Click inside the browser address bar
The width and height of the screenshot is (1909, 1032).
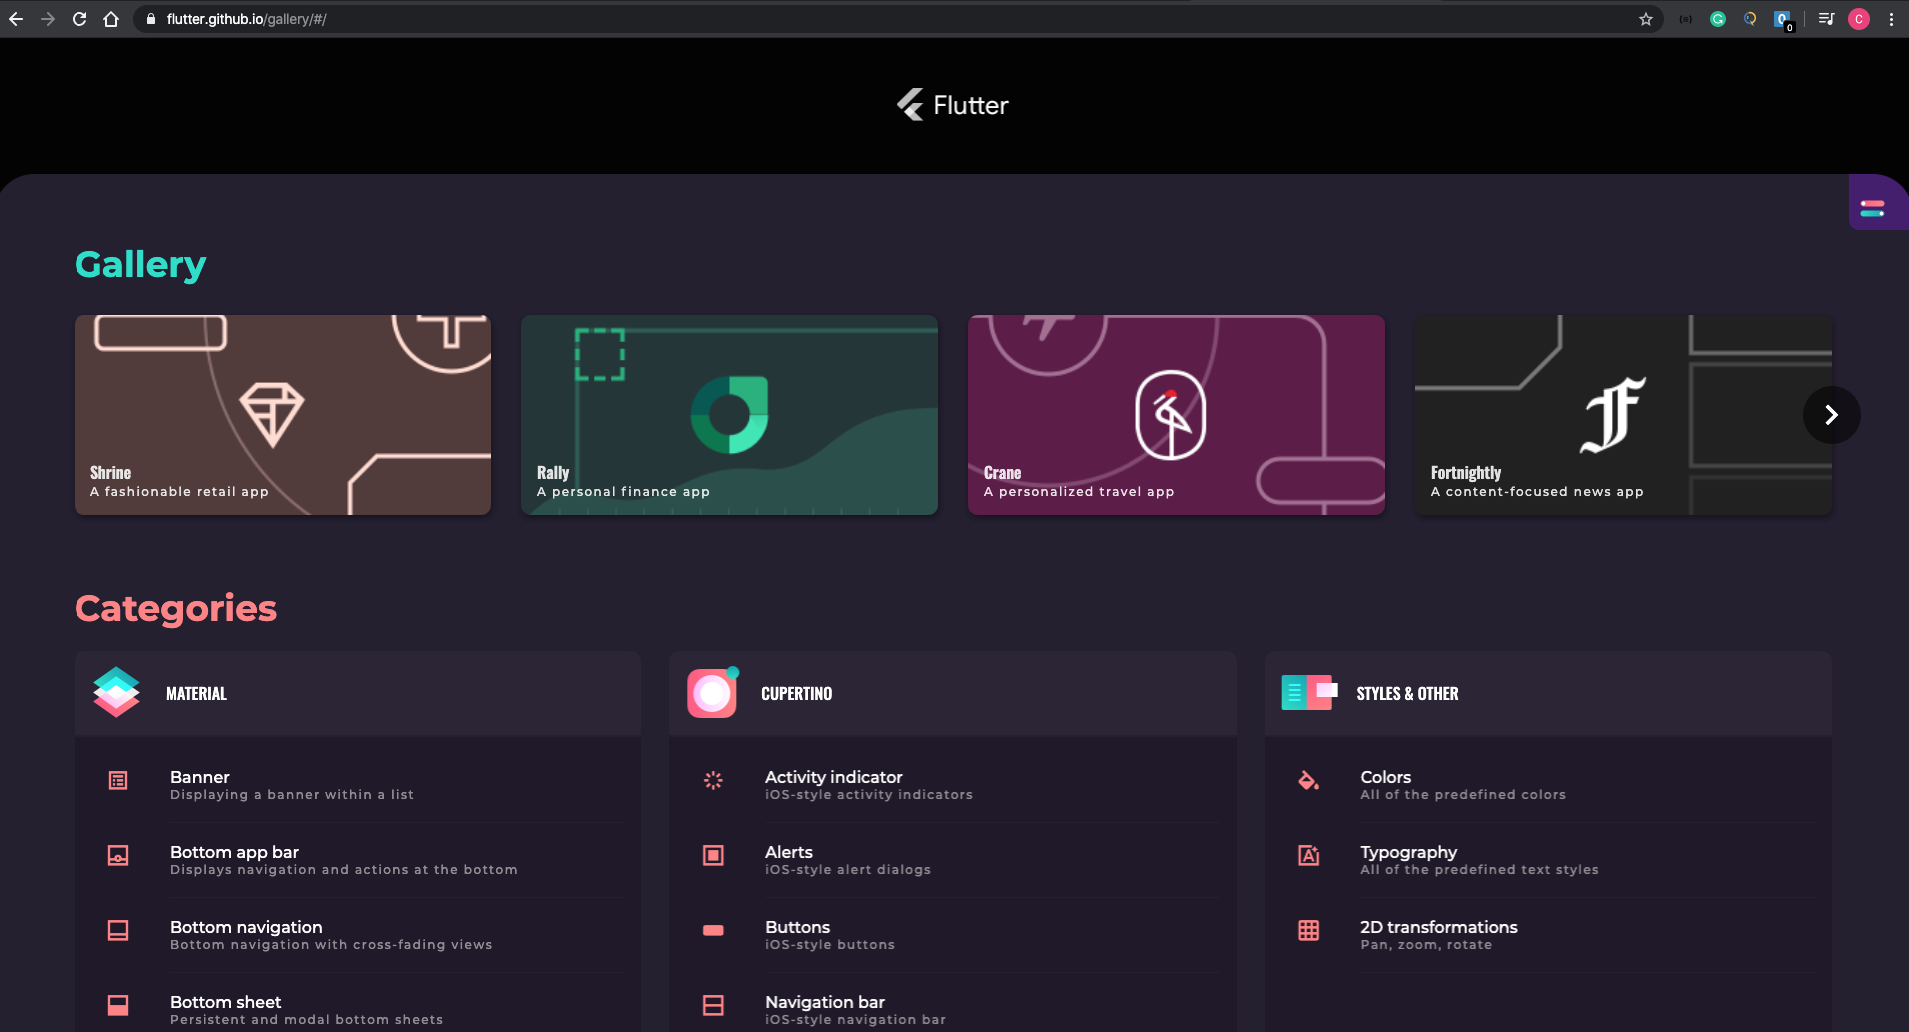[x=400, y=18]
